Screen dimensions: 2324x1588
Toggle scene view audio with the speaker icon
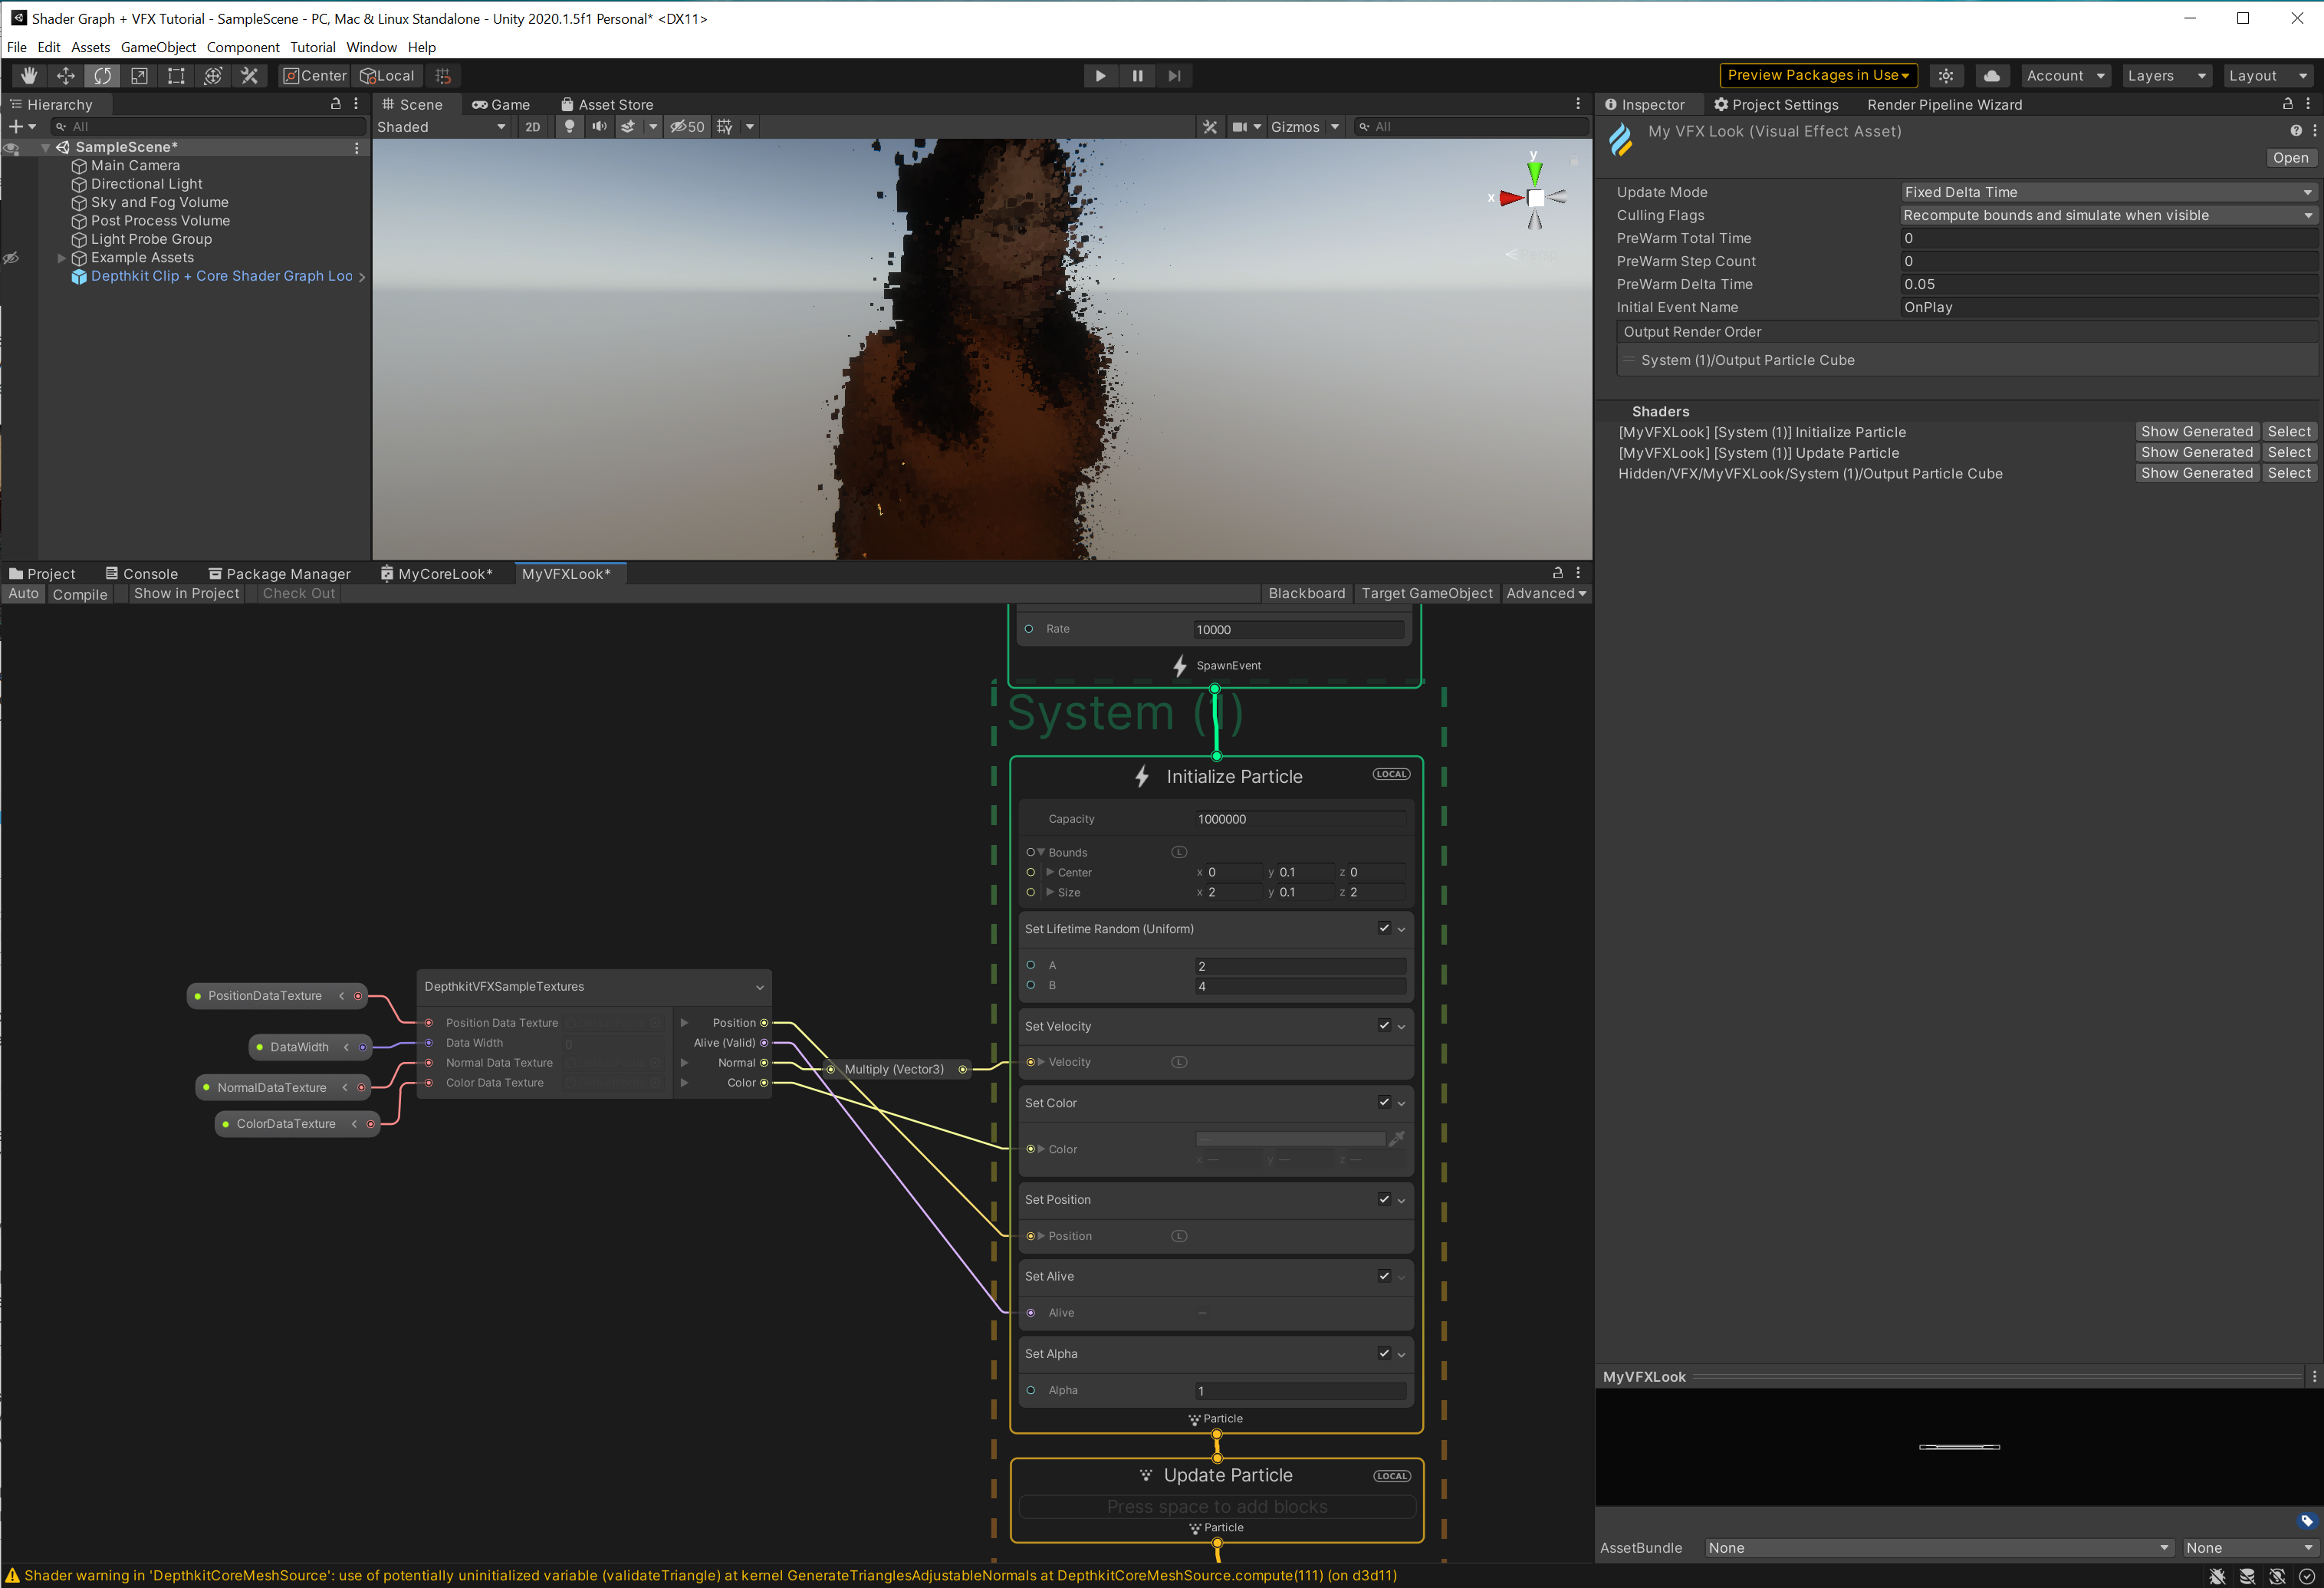tap(599, 126)
